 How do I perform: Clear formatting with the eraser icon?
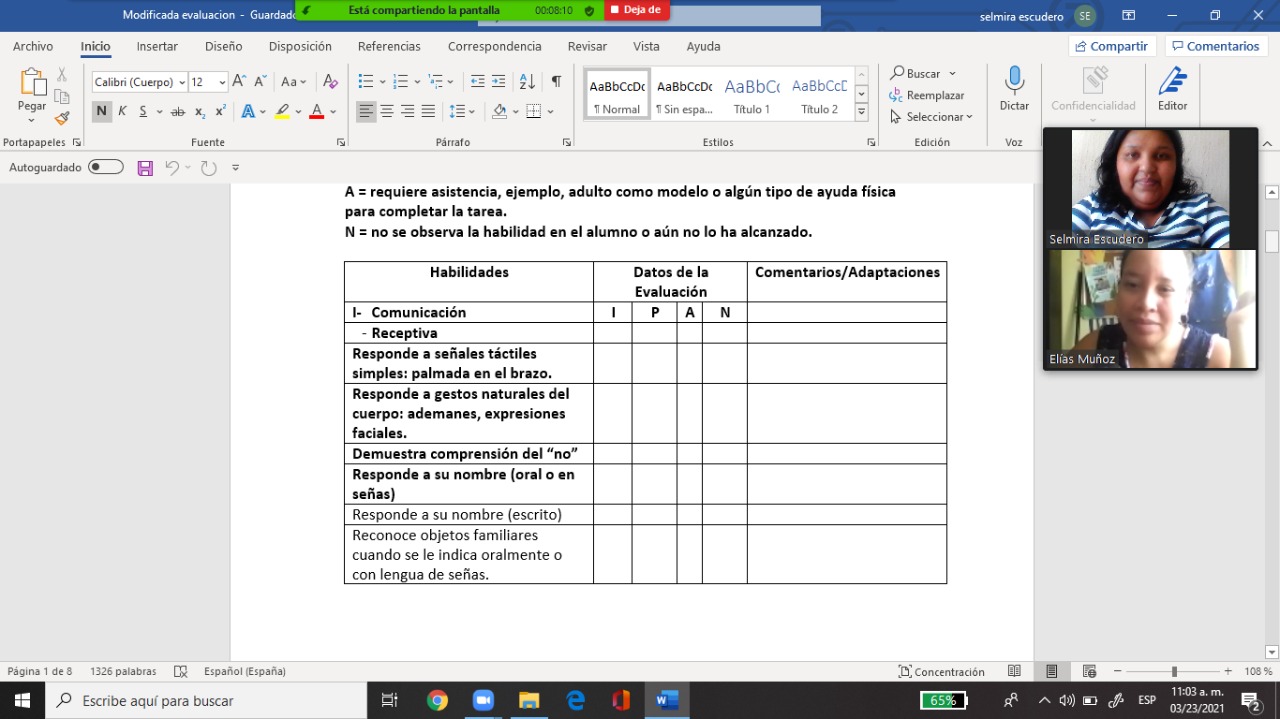331,82
